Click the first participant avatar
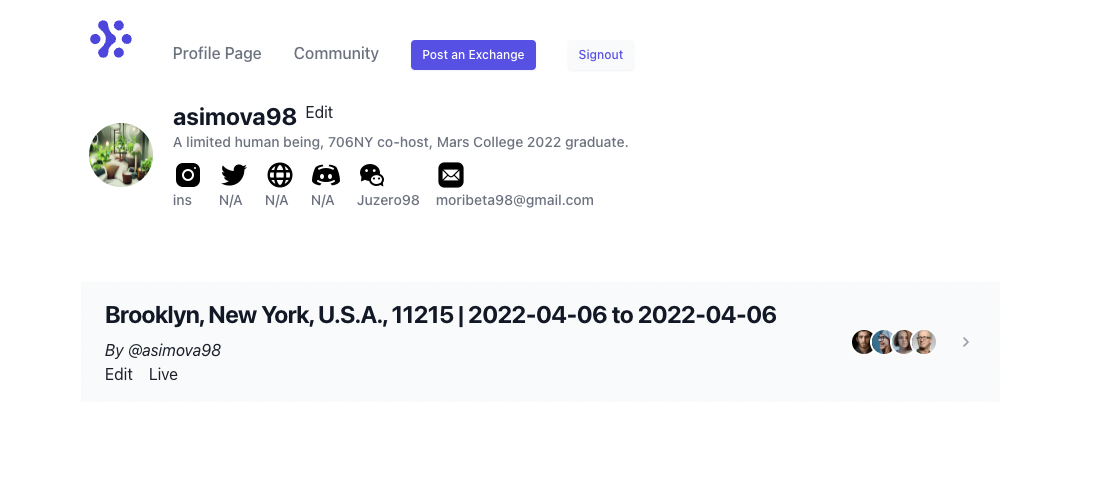Viewport: 1113px width, 503px height. point(863,342)
